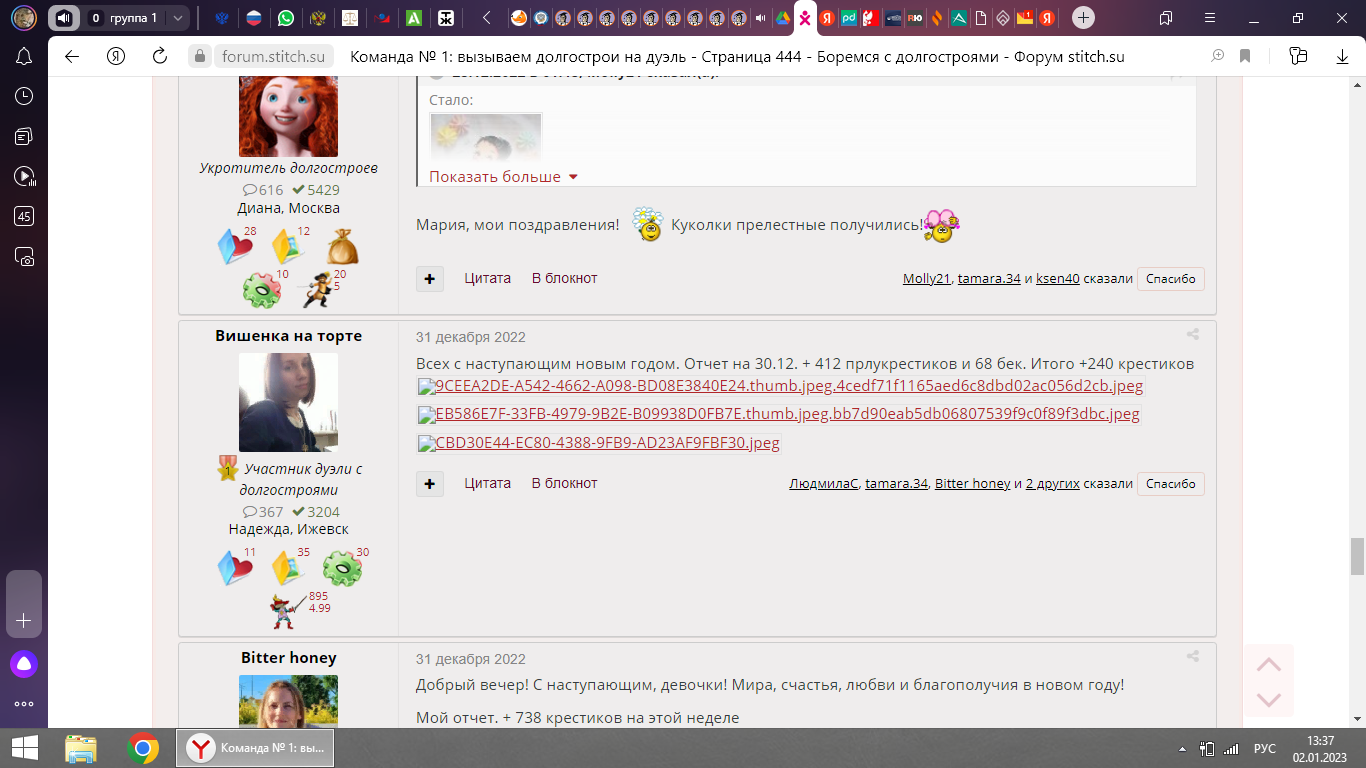Click Спасибо button on Вишенка на торте post

point(1170,484)
